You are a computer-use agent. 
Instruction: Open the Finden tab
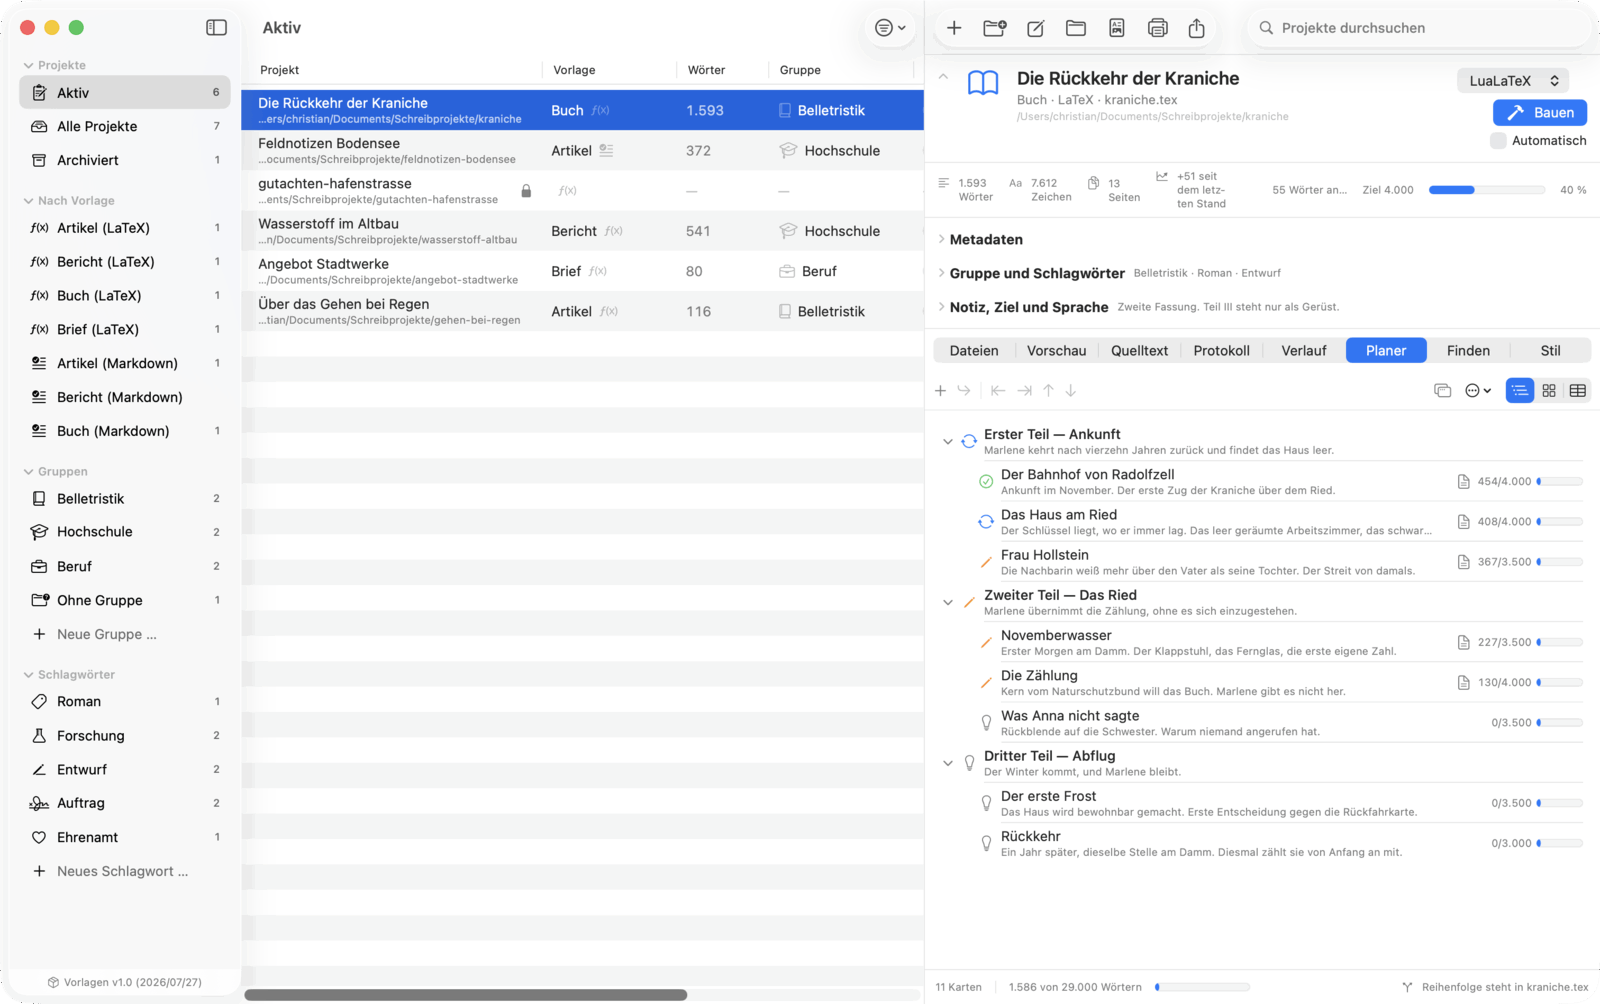click(1468, 351)
